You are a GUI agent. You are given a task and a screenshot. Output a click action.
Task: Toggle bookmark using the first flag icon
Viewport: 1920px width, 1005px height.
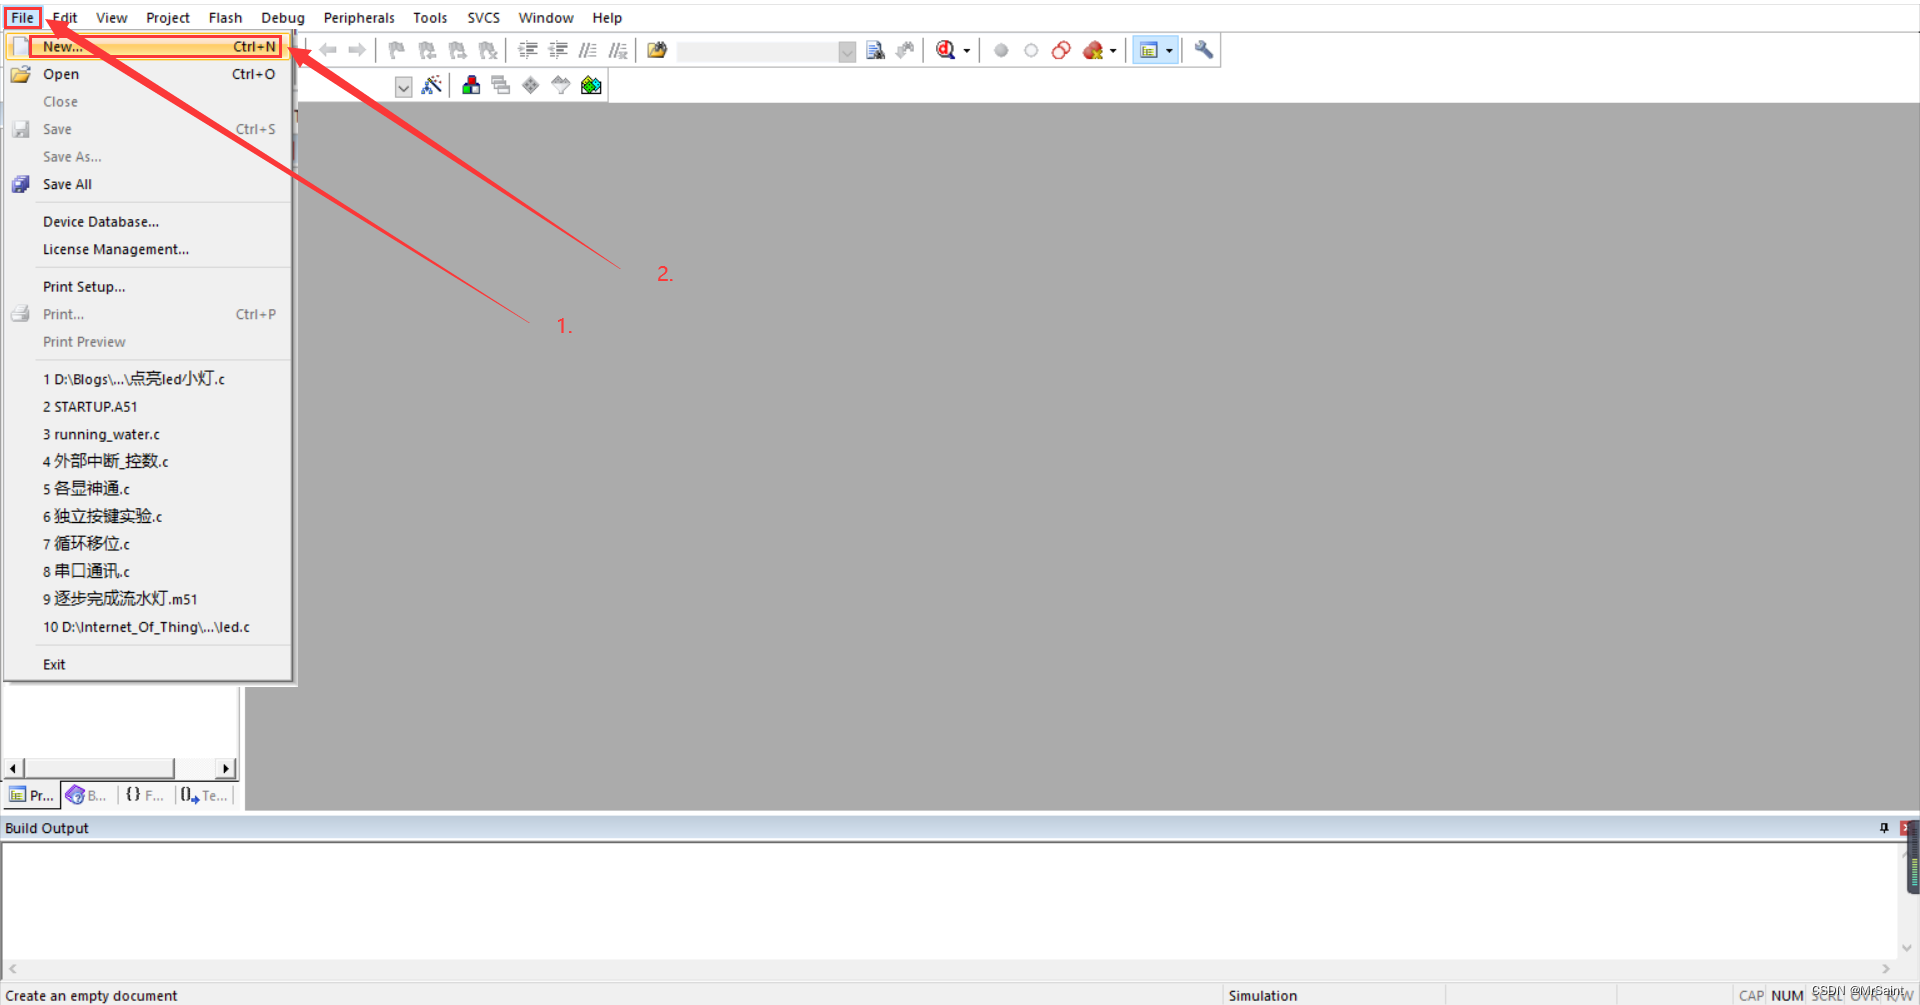point(397,50)
